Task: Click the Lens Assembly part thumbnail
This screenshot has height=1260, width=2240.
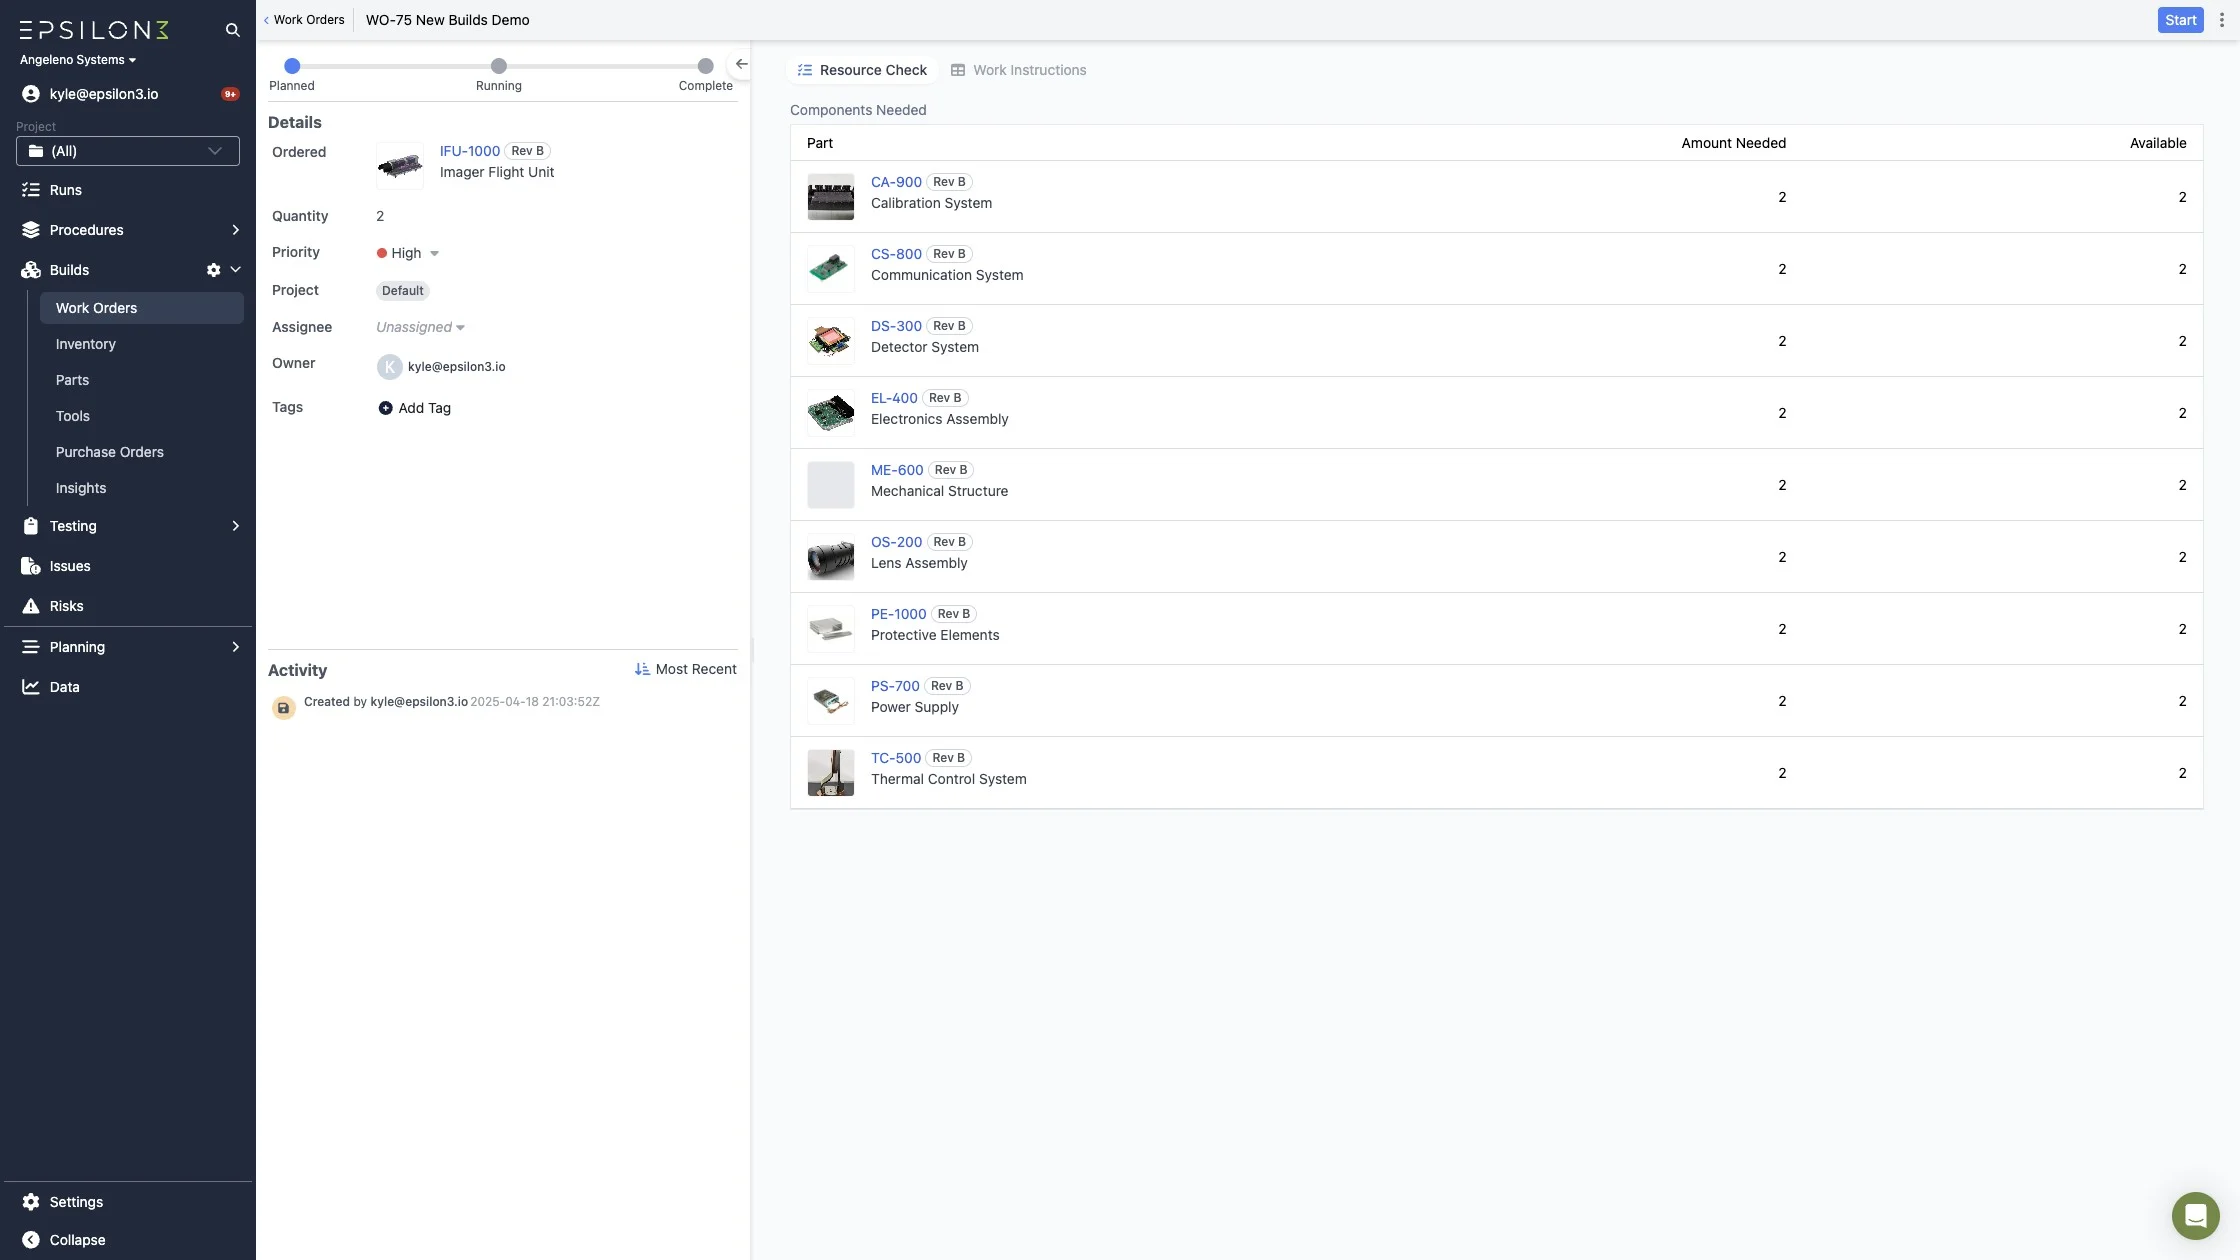Action: (831, 557)
